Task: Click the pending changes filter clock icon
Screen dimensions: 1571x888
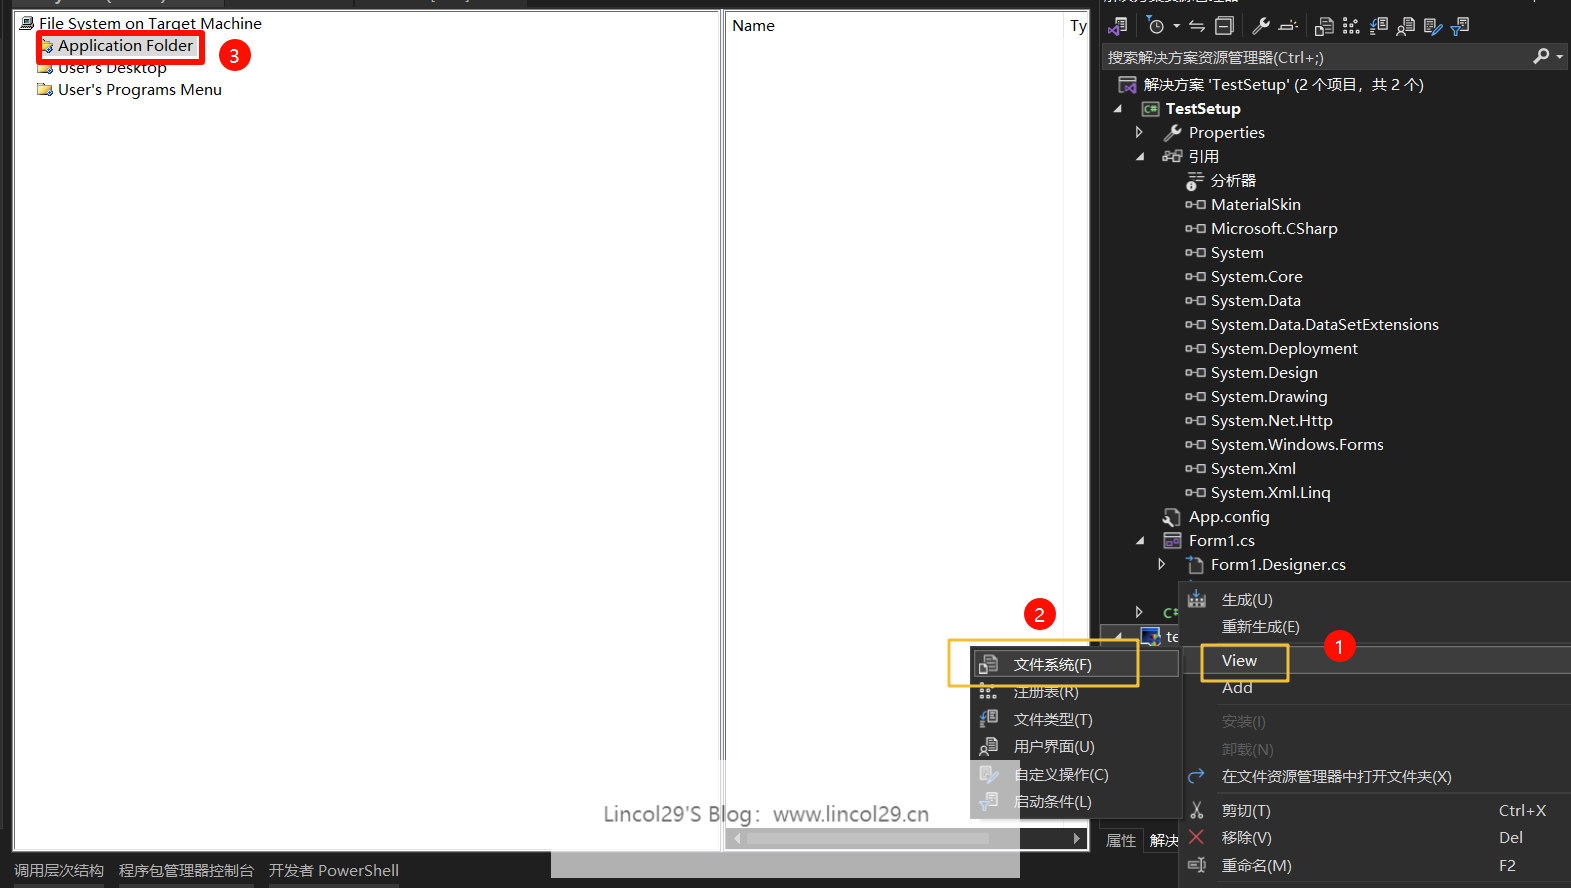Action: tap(1156, 26)
